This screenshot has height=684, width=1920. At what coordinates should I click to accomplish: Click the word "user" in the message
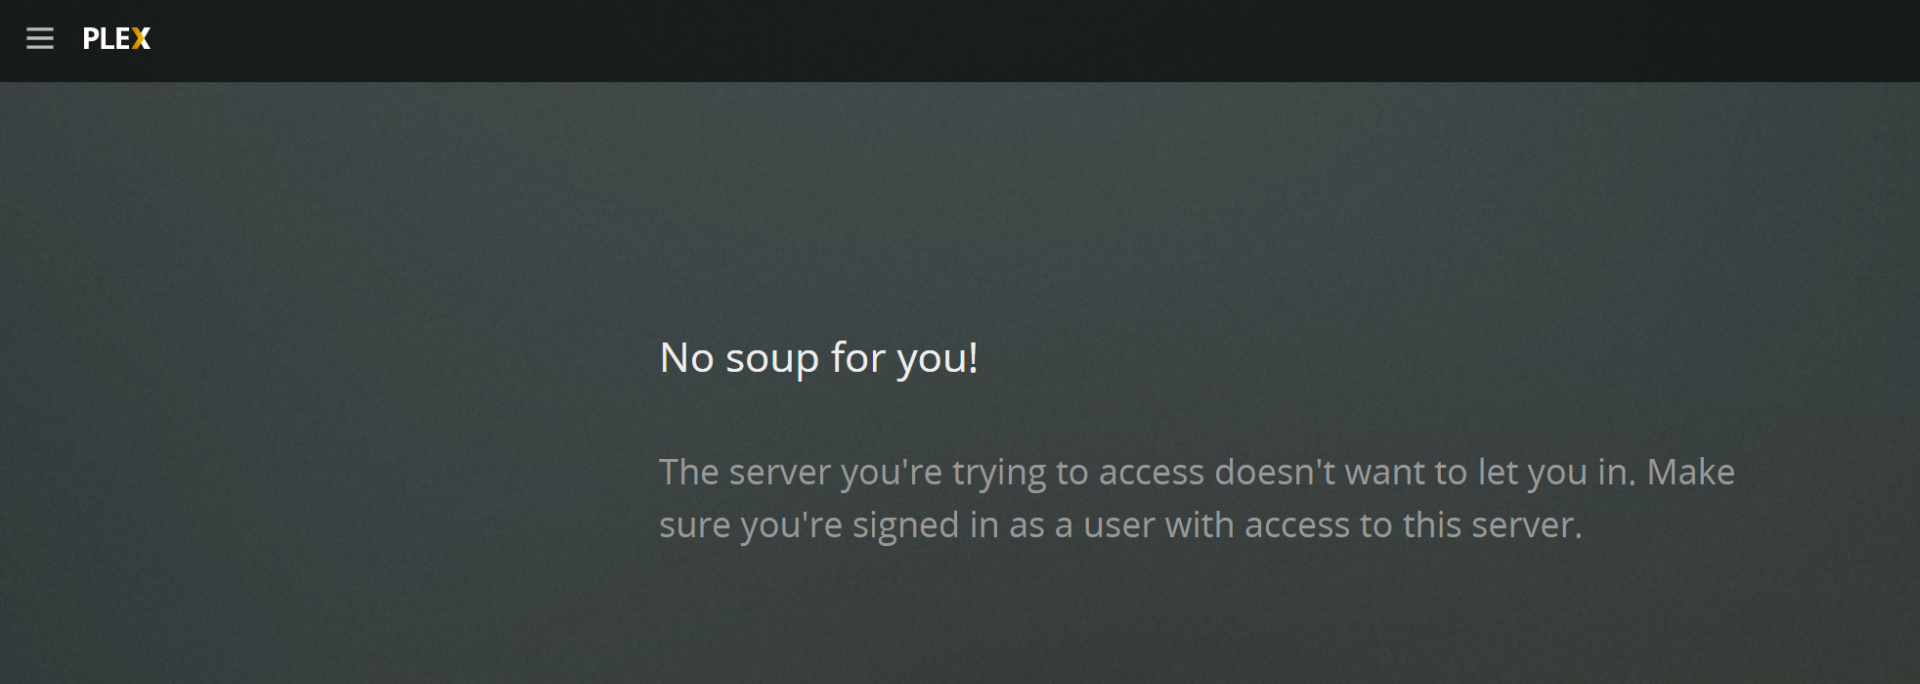1118,526
